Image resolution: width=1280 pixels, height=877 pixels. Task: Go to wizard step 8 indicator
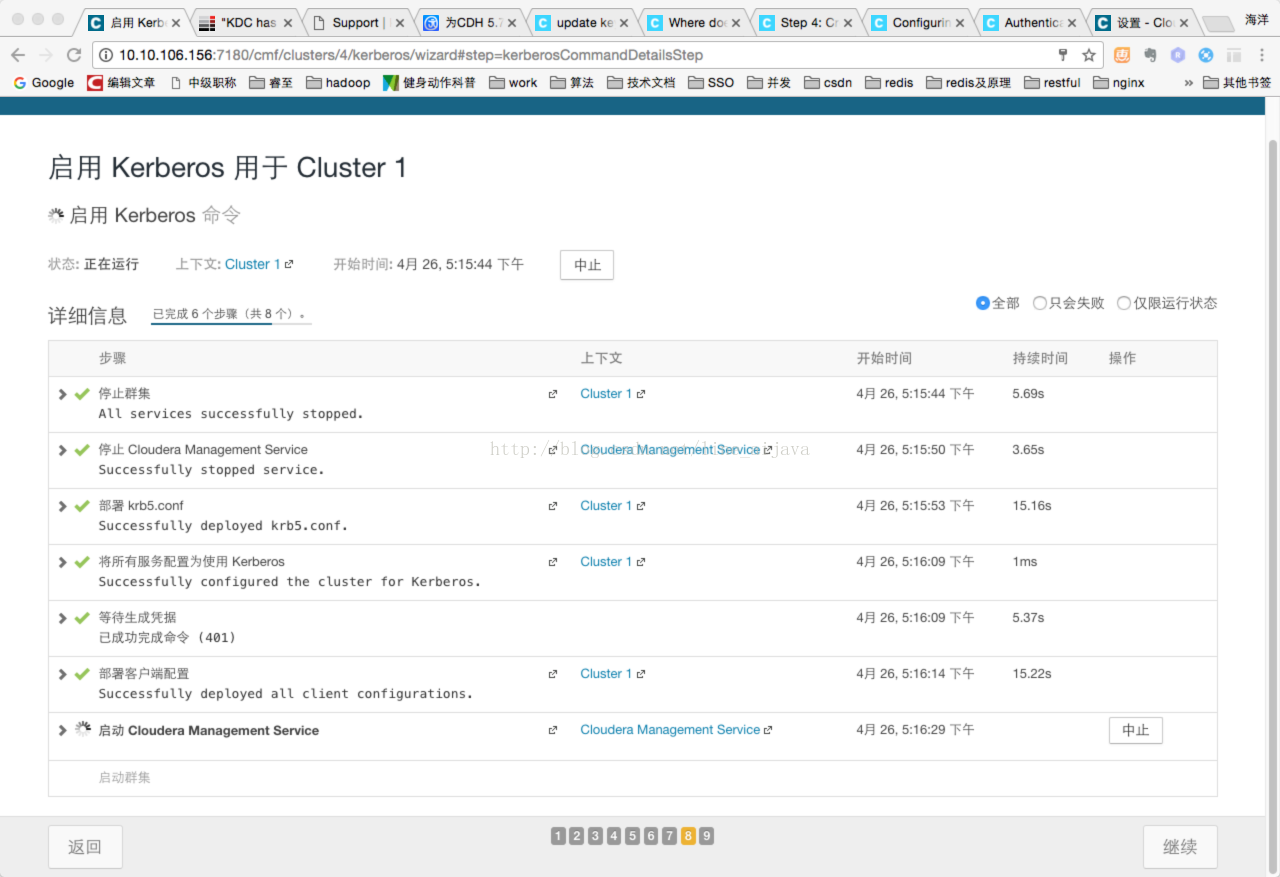coord(688,836)
